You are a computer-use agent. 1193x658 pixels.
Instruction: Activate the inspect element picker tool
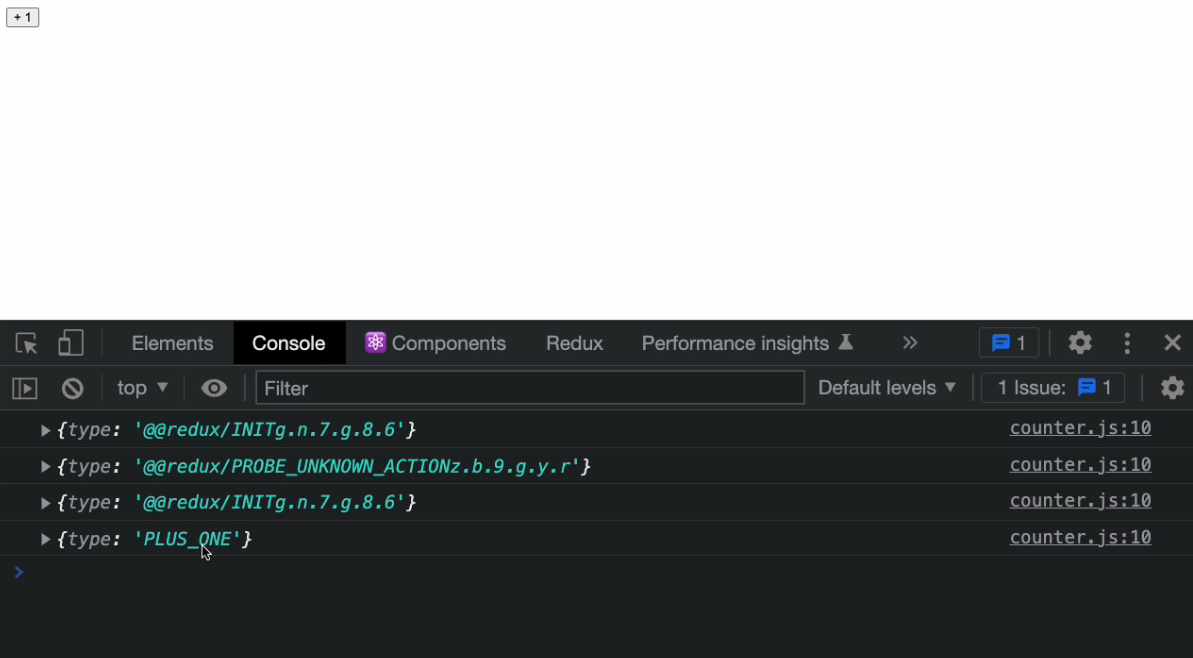click(27, 343)
